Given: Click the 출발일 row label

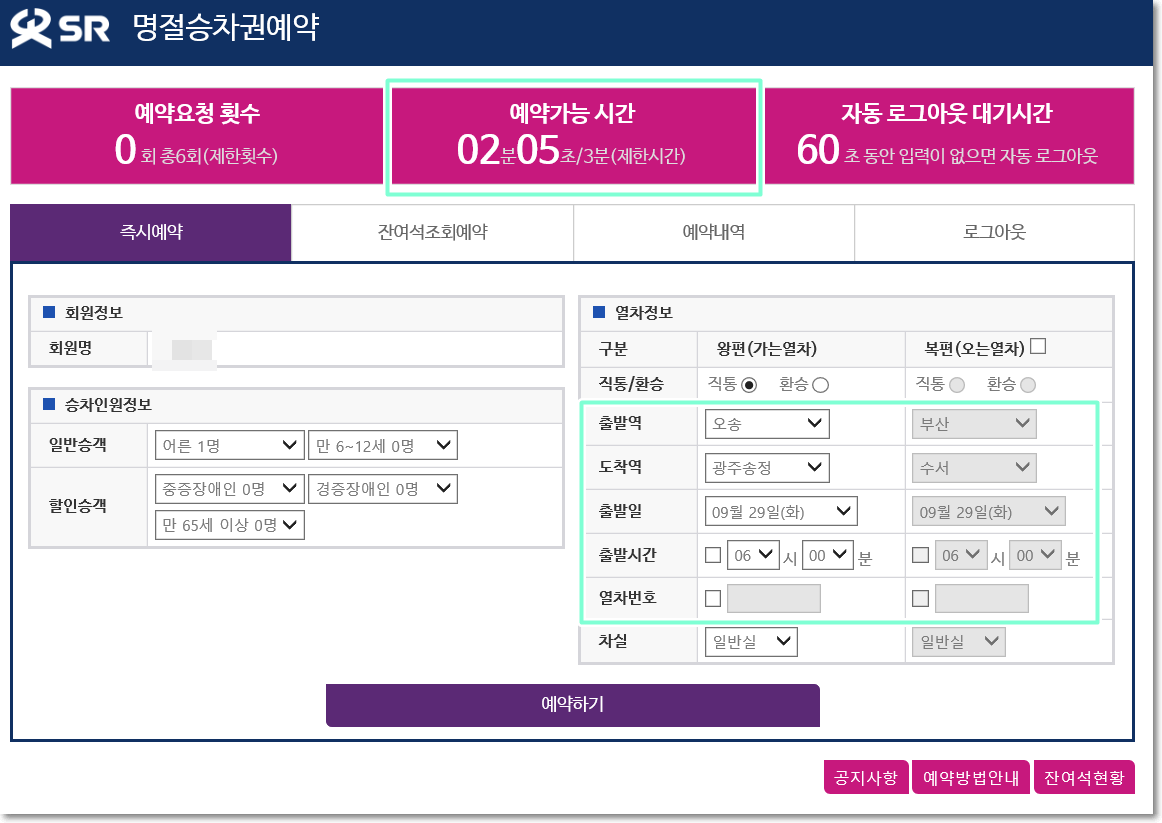Looking at the screenshot, I should [620, 511].
